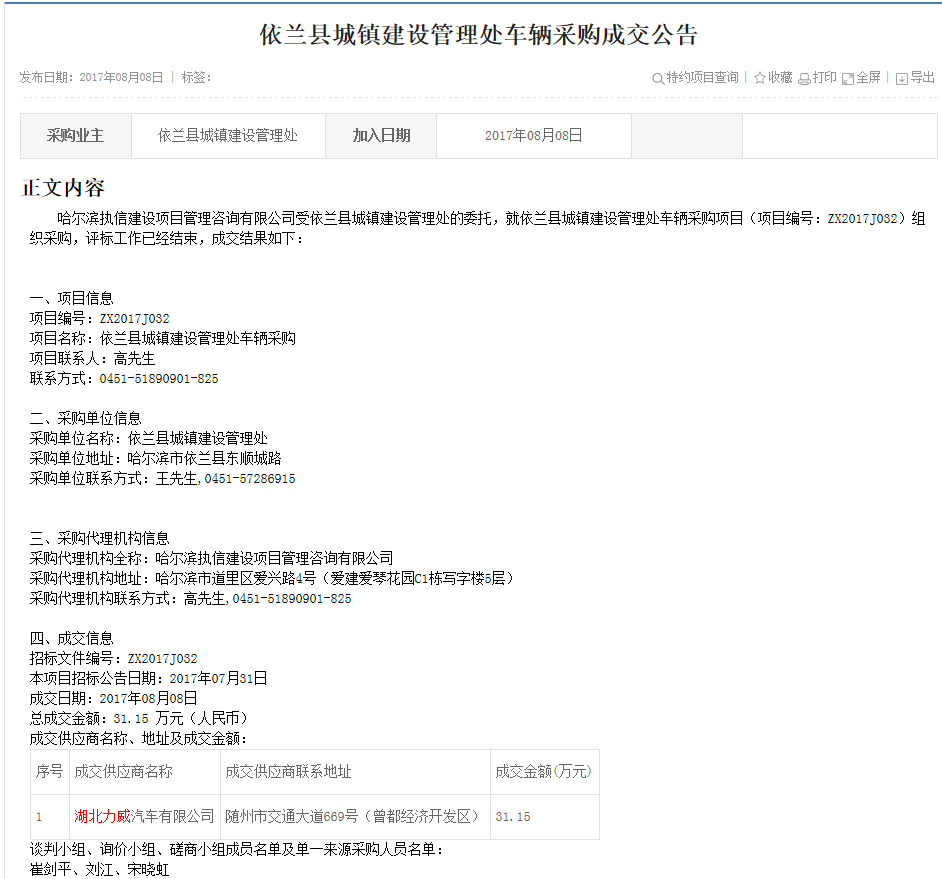Click the 谈判小组、询价小组 members line

[x=237, y=850]
